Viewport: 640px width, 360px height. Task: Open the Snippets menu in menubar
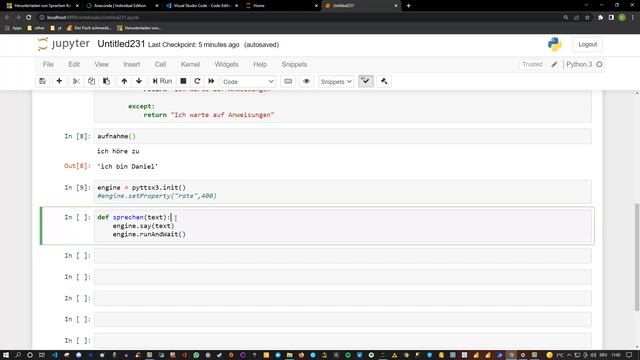pos(294,64)
